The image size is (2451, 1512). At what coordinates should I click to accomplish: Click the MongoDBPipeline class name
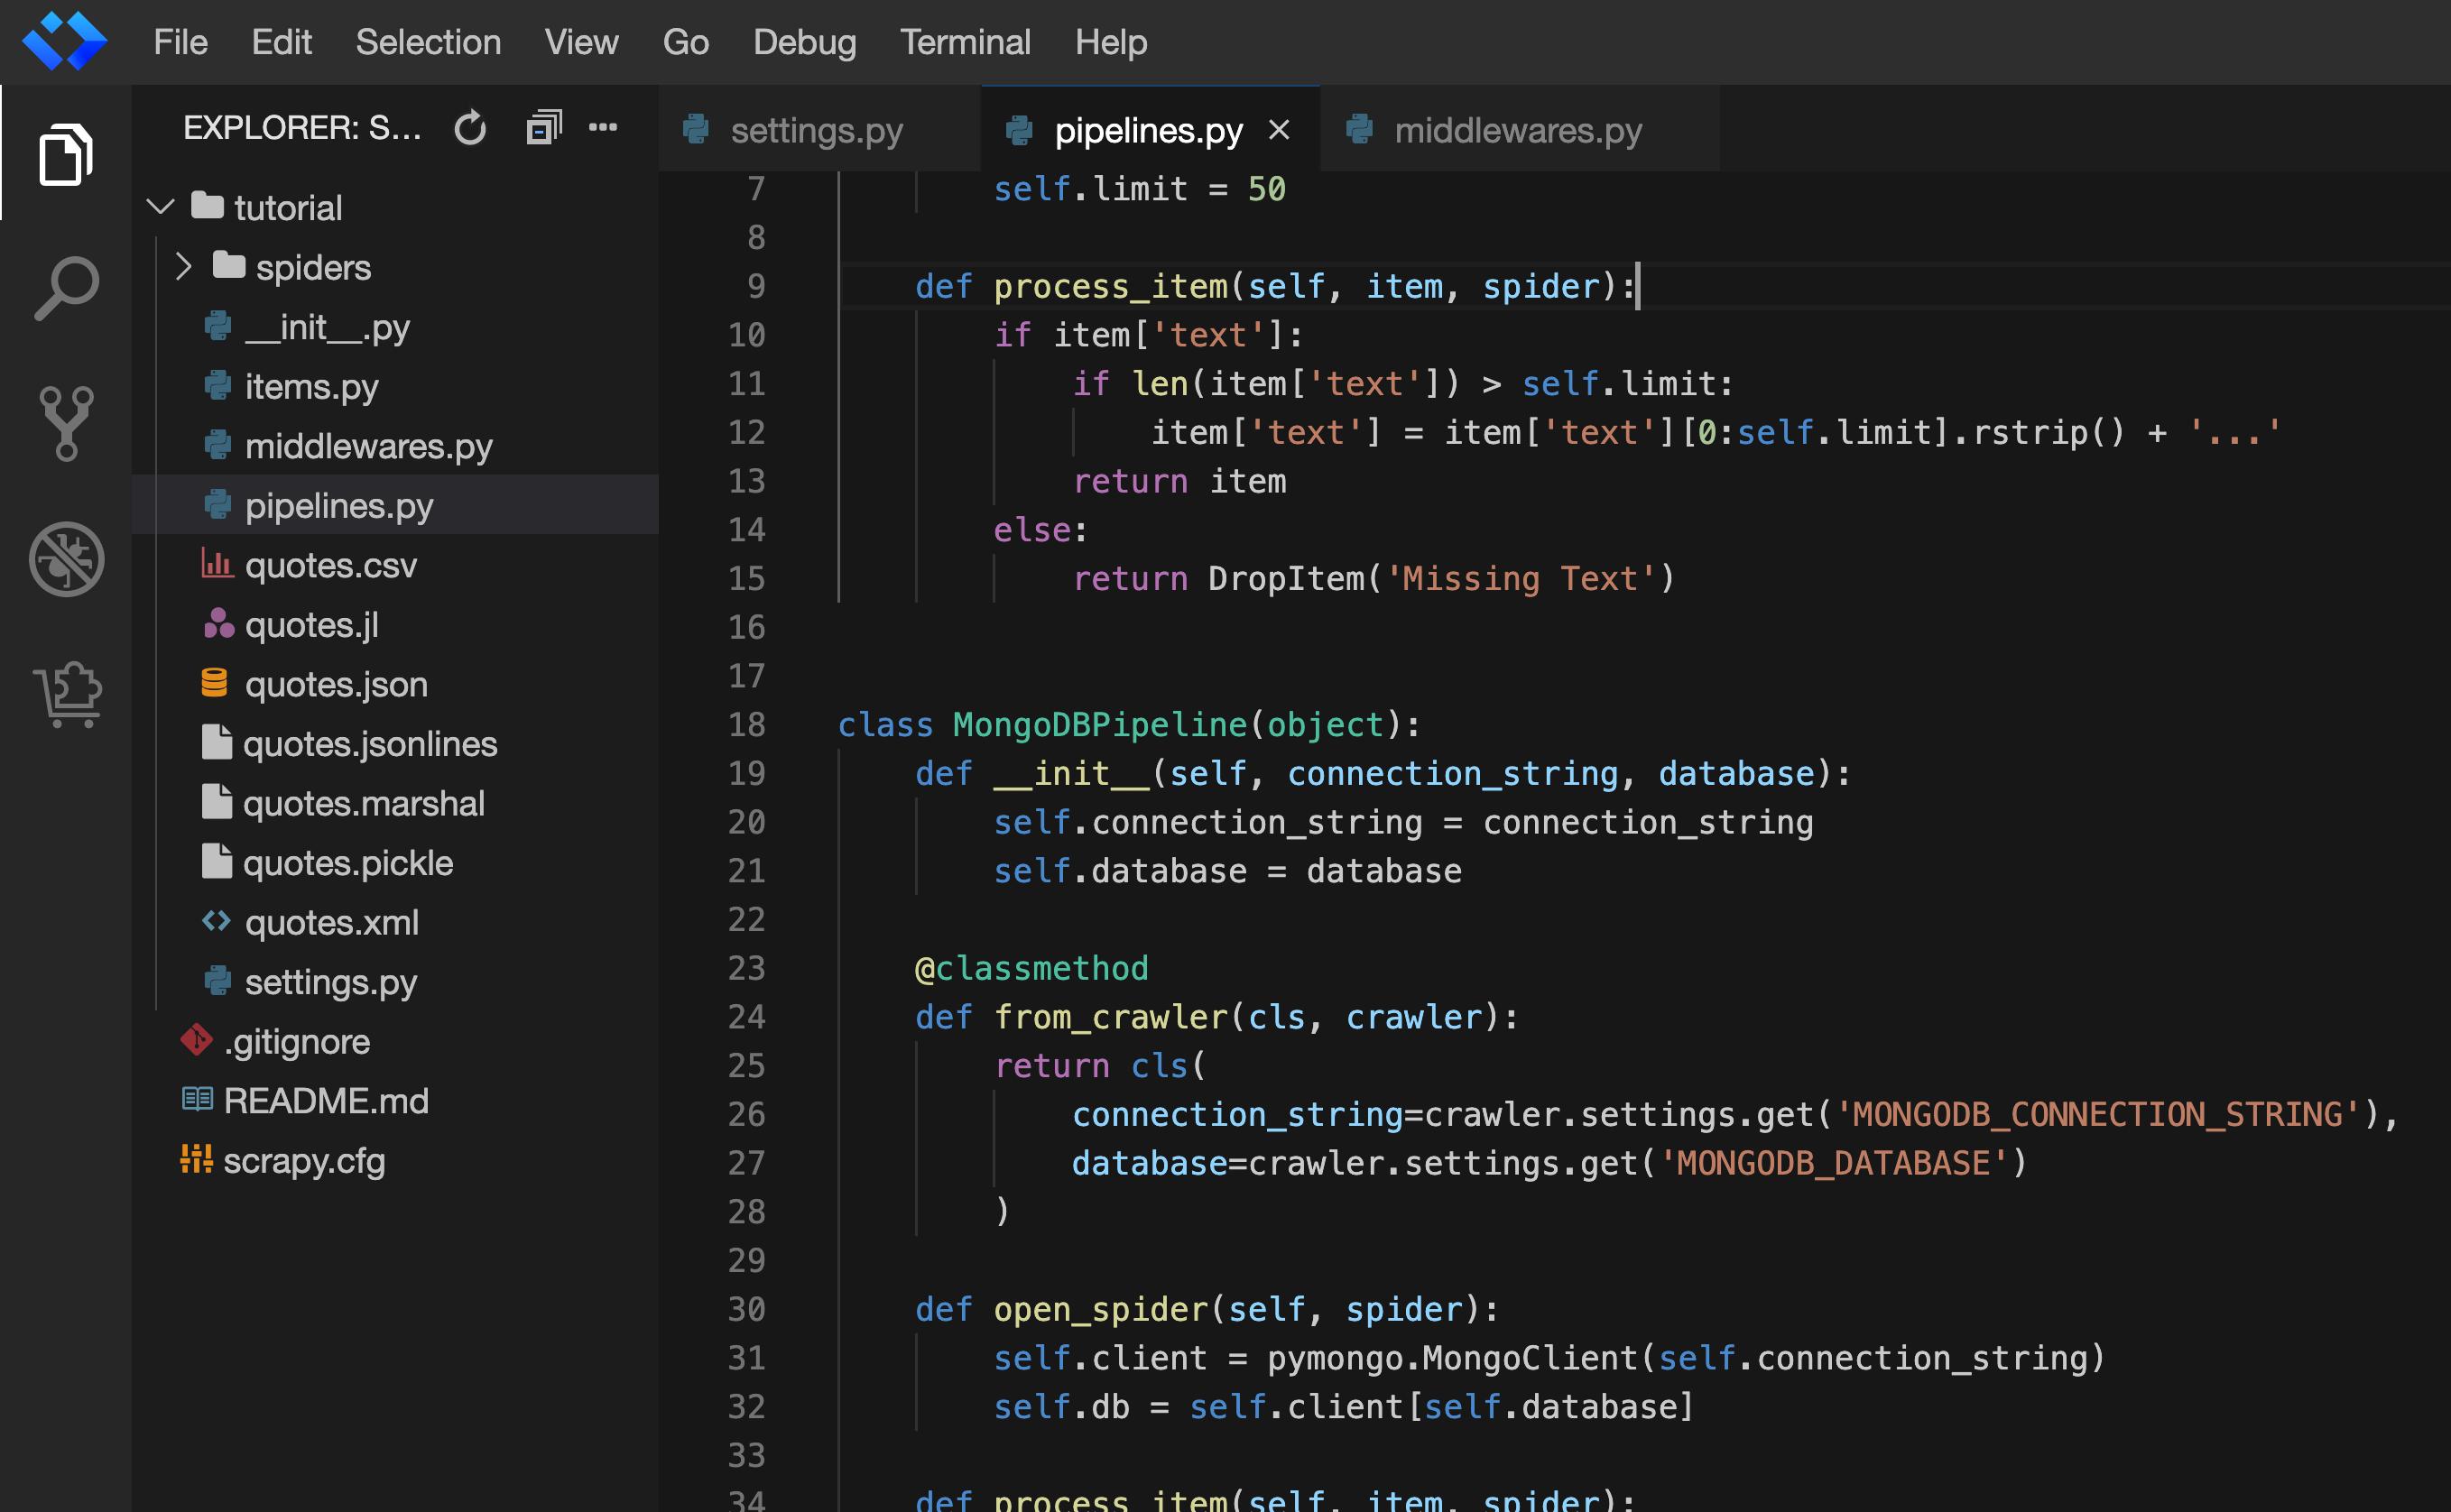click(1099, 724)
